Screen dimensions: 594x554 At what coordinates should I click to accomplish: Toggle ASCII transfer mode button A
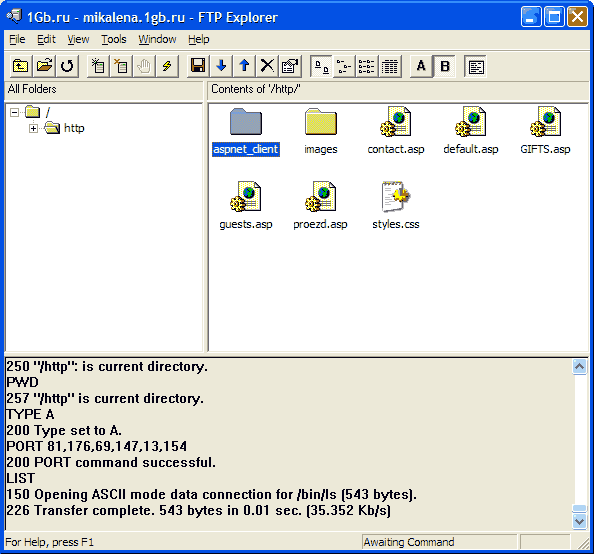tap(421, 66)
